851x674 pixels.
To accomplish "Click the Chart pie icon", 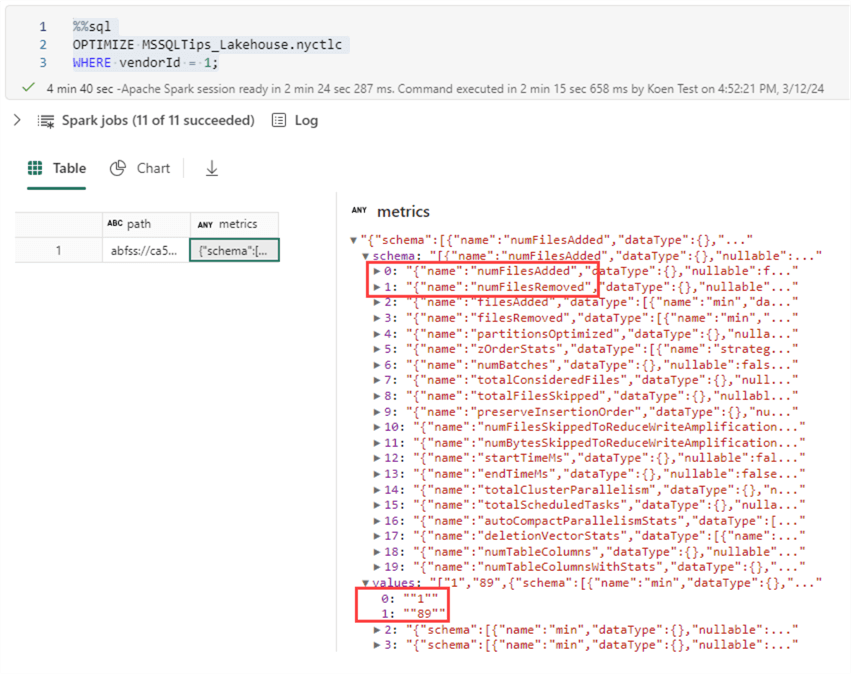I will 118,168.
